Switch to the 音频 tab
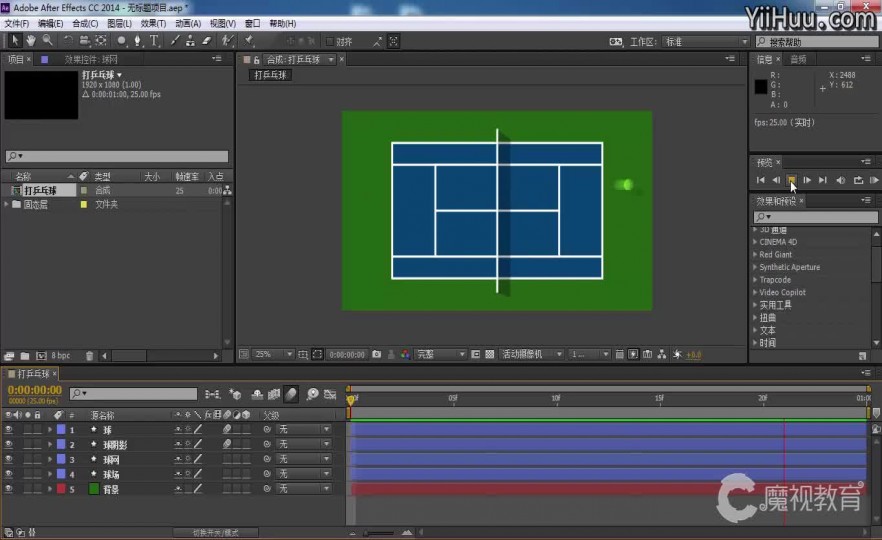The image size is (882, 540). pos(798,59)
